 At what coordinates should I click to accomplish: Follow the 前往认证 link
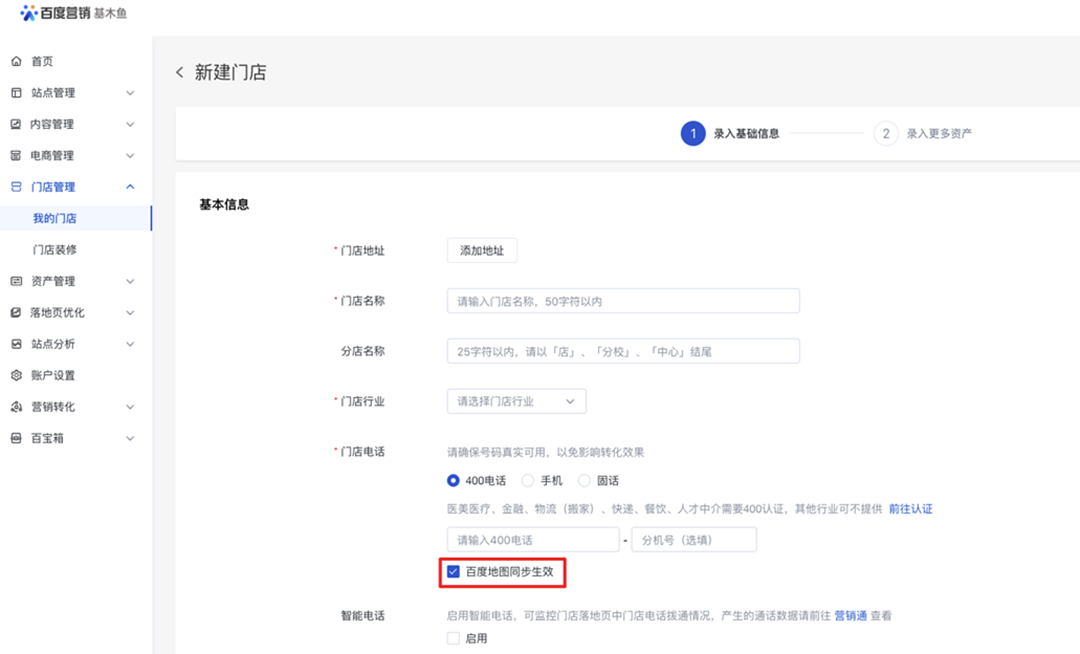(x=910, y=509)
